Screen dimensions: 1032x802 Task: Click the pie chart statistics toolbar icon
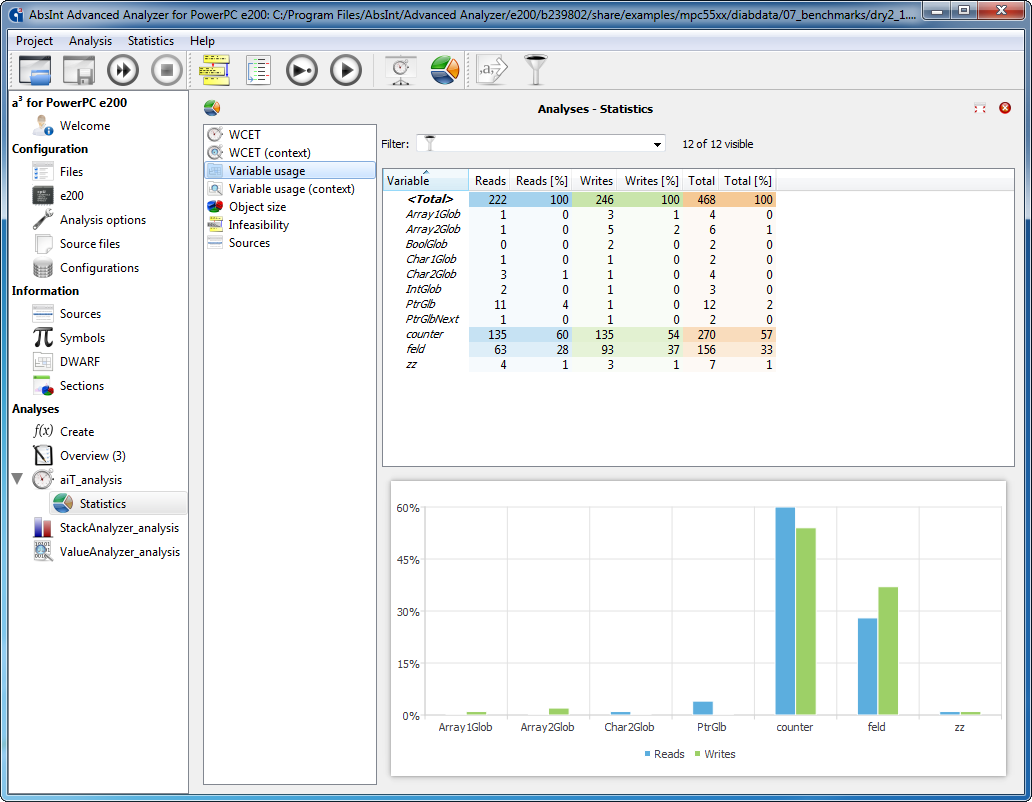click(x=445, y=70)
